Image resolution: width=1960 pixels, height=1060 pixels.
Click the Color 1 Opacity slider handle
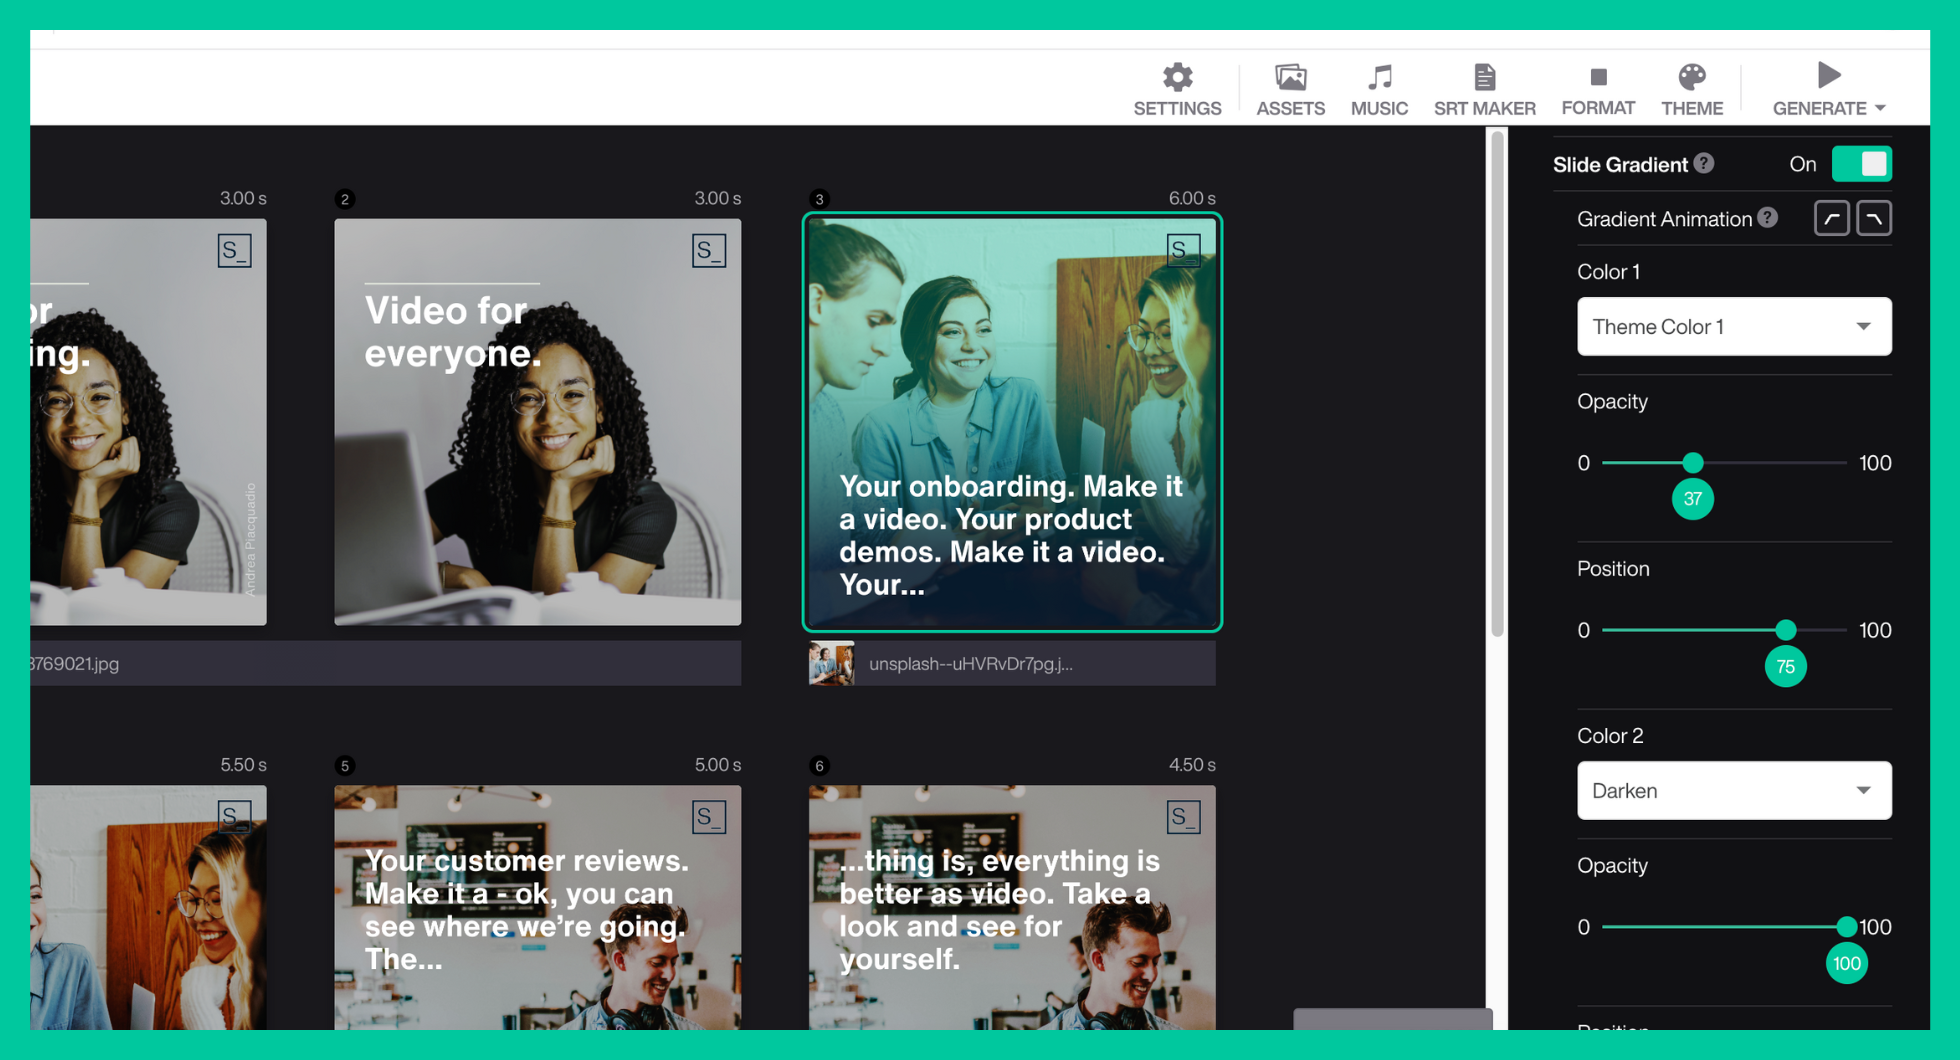pos(1692,463)
